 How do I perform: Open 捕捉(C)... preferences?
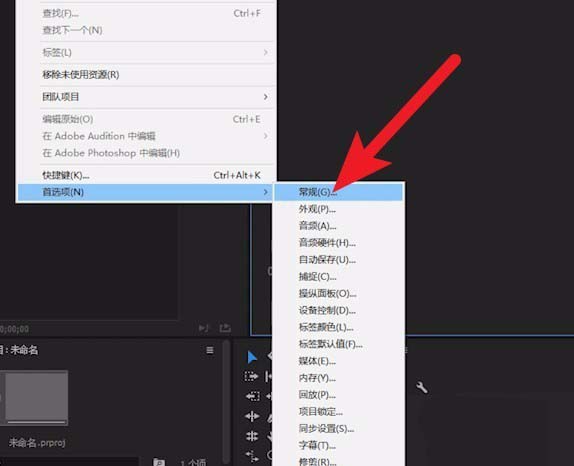pyautogui.click(x=339, y=276)
